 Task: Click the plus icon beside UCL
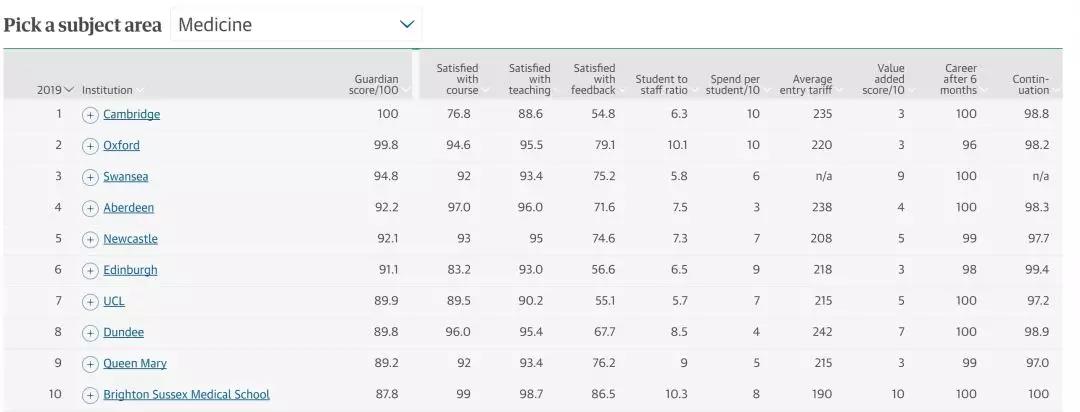(90, 301)
